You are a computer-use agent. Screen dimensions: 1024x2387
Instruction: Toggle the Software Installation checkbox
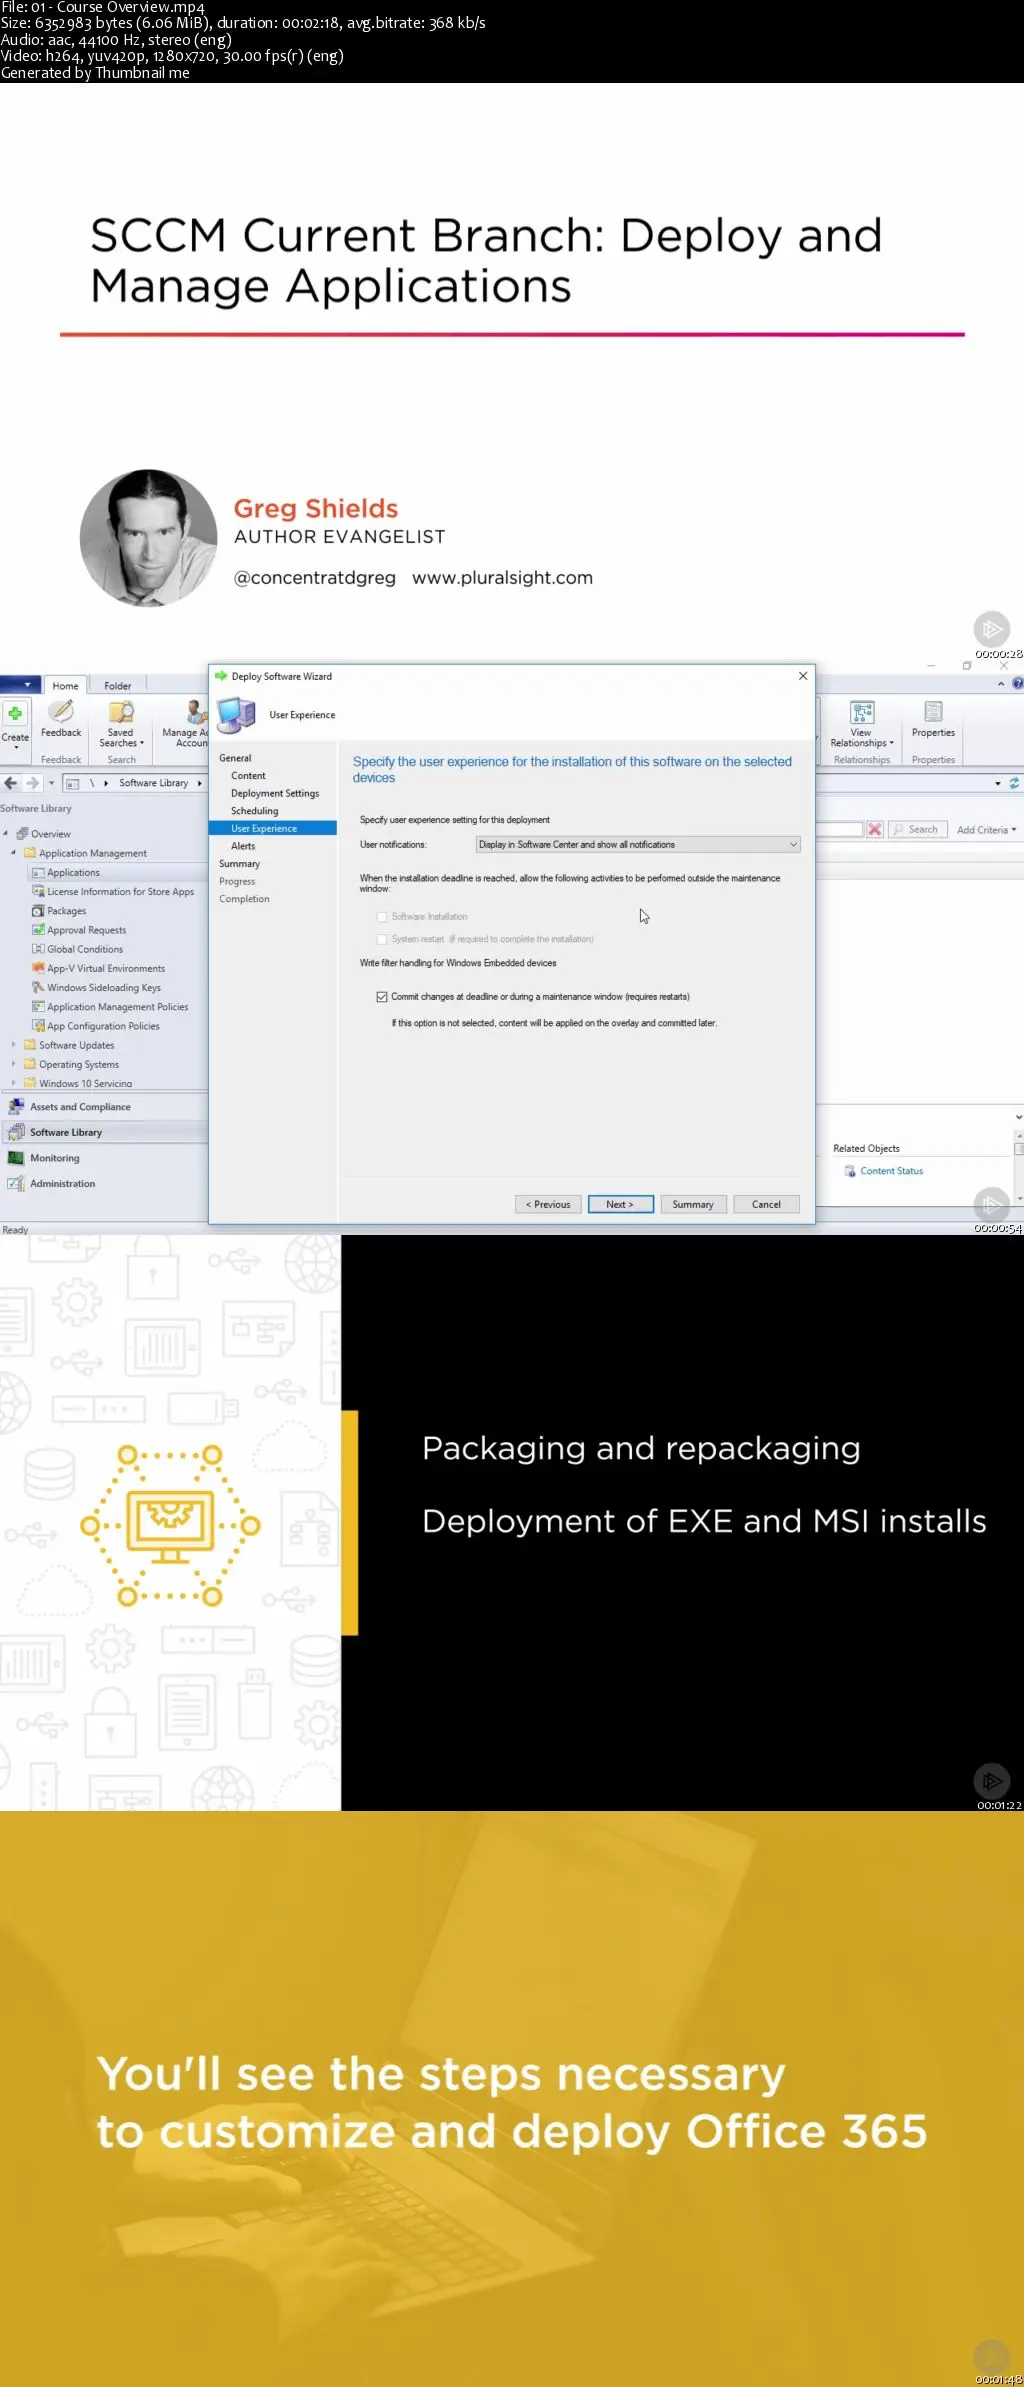click(382, 917)
